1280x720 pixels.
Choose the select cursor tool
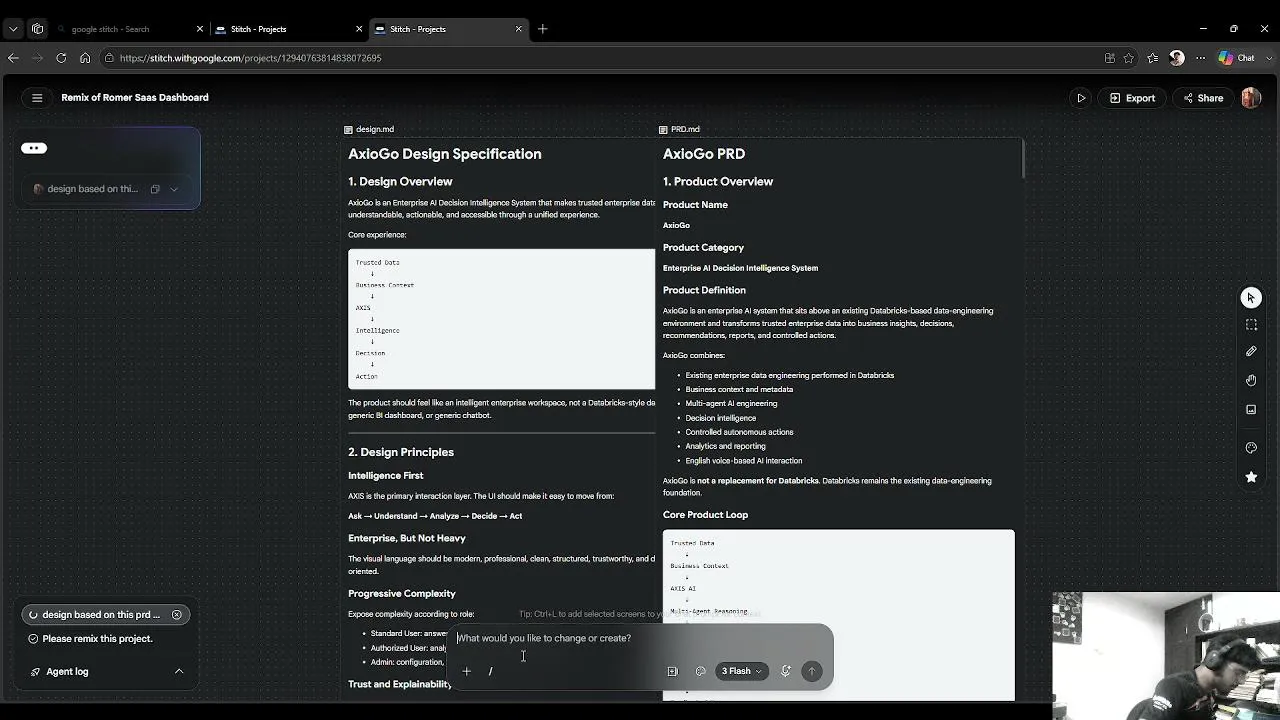click(x=1251, y=297)
